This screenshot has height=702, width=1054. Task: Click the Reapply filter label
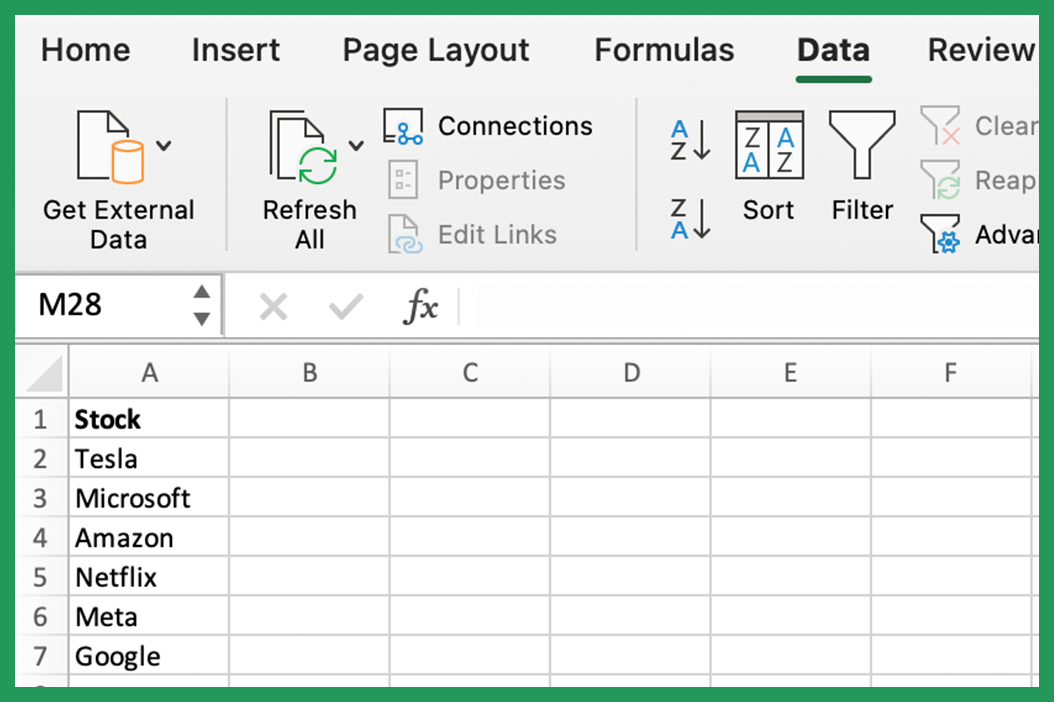coord(1007,181)
